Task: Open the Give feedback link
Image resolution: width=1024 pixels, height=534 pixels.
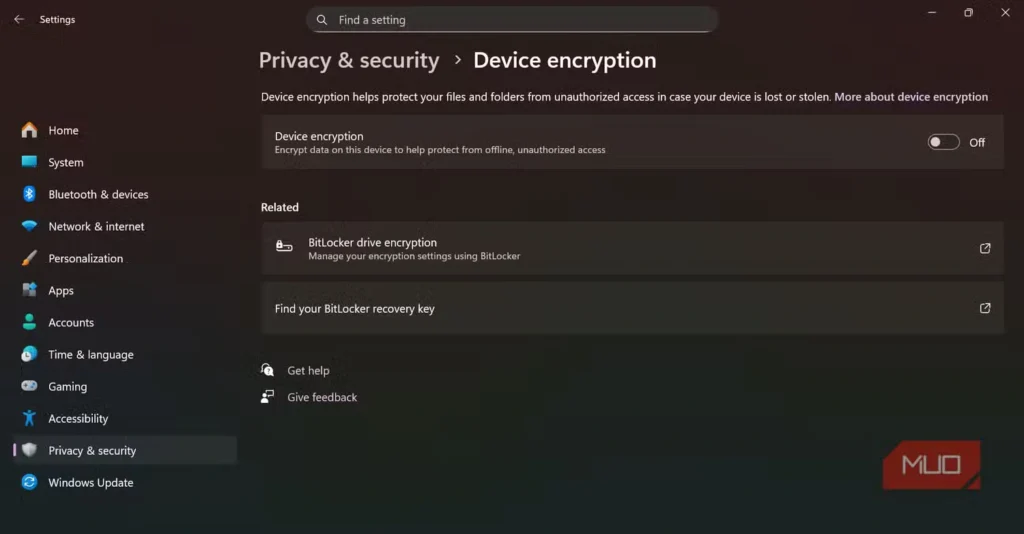Action: pos(322,397)
